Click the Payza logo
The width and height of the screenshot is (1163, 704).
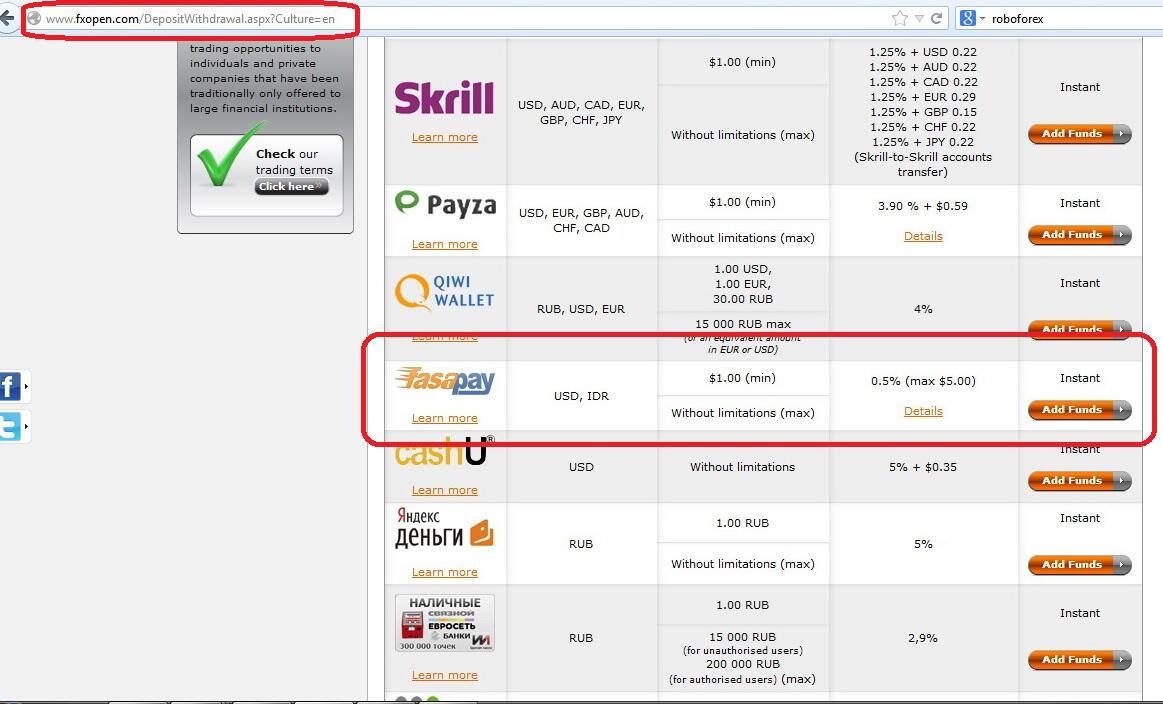tap(445, 205)
